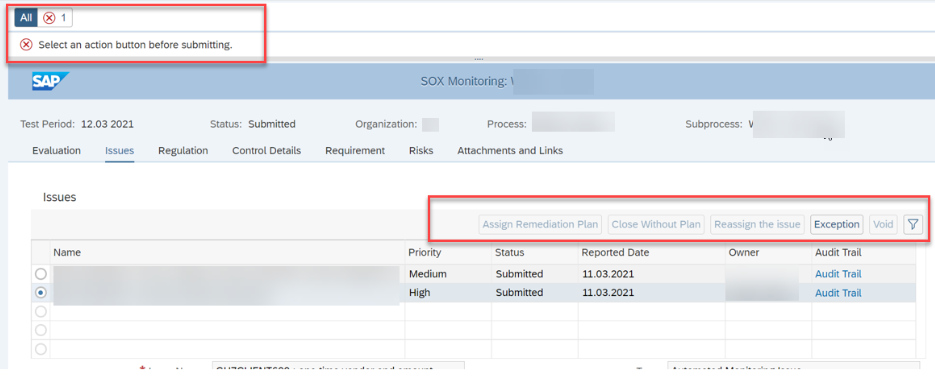This screenshot has height=377, width=935.
Task: Click the Name column header
Action: tap(227, 252)
